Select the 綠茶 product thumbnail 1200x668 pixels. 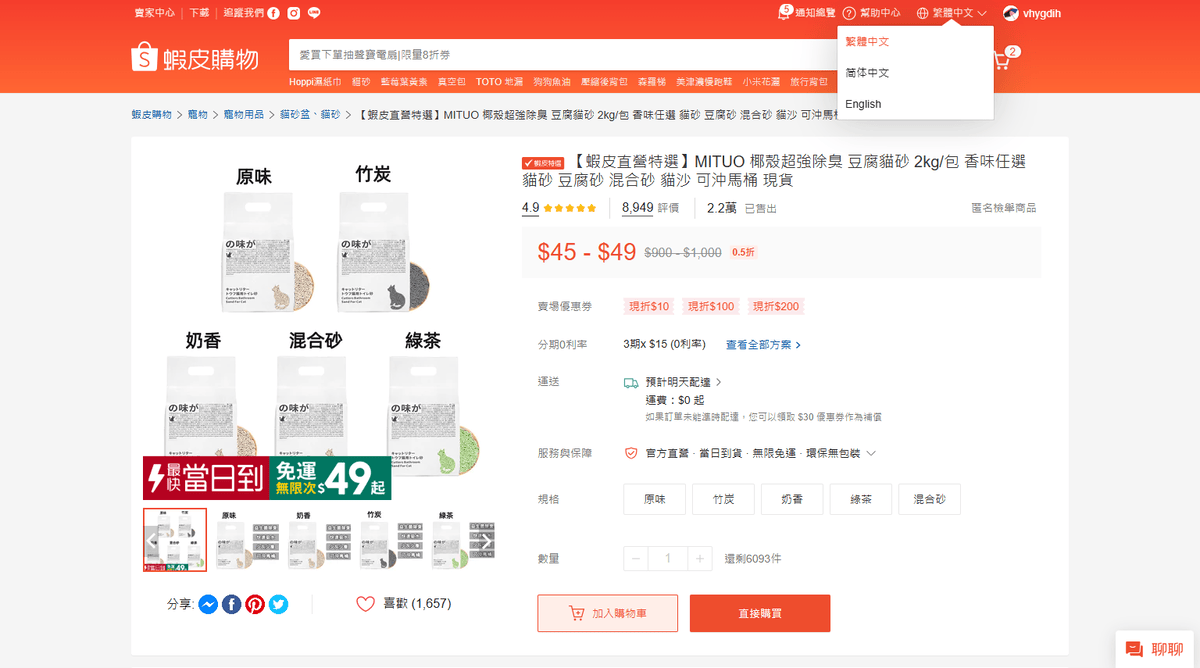point(464,540)
